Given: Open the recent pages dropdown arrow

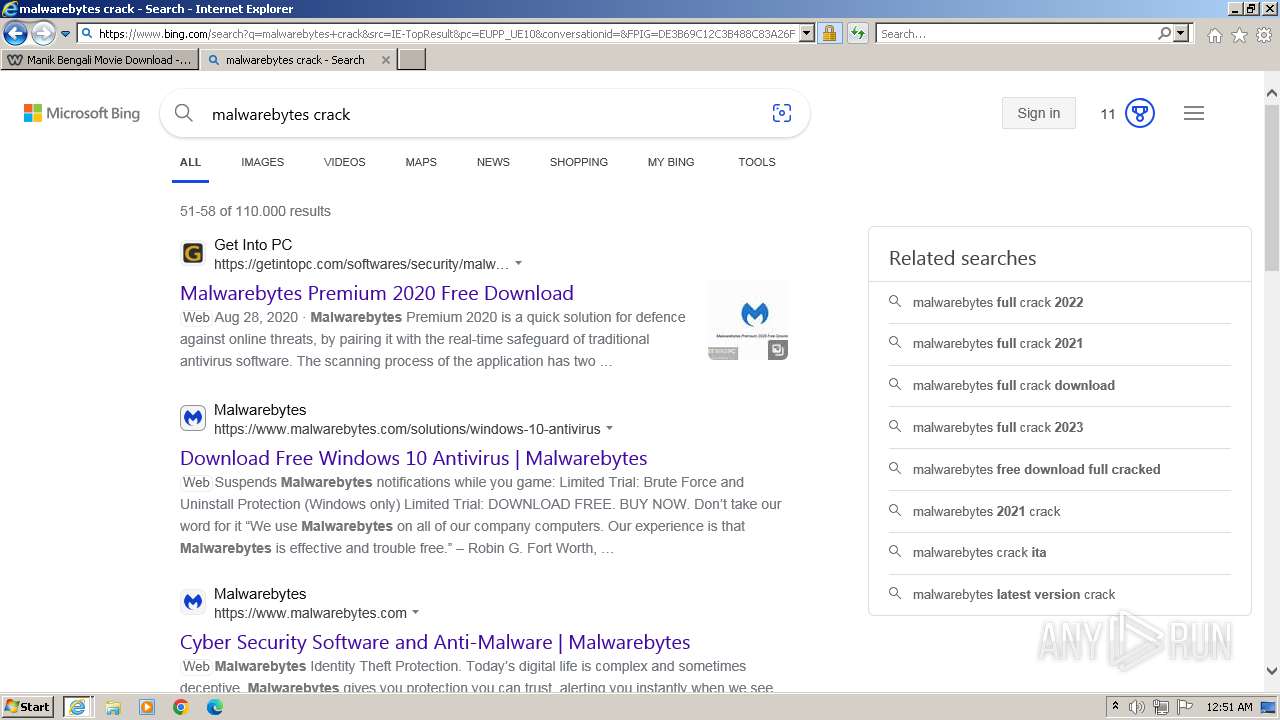Looking at the screenshot, I should click(66, 34).
